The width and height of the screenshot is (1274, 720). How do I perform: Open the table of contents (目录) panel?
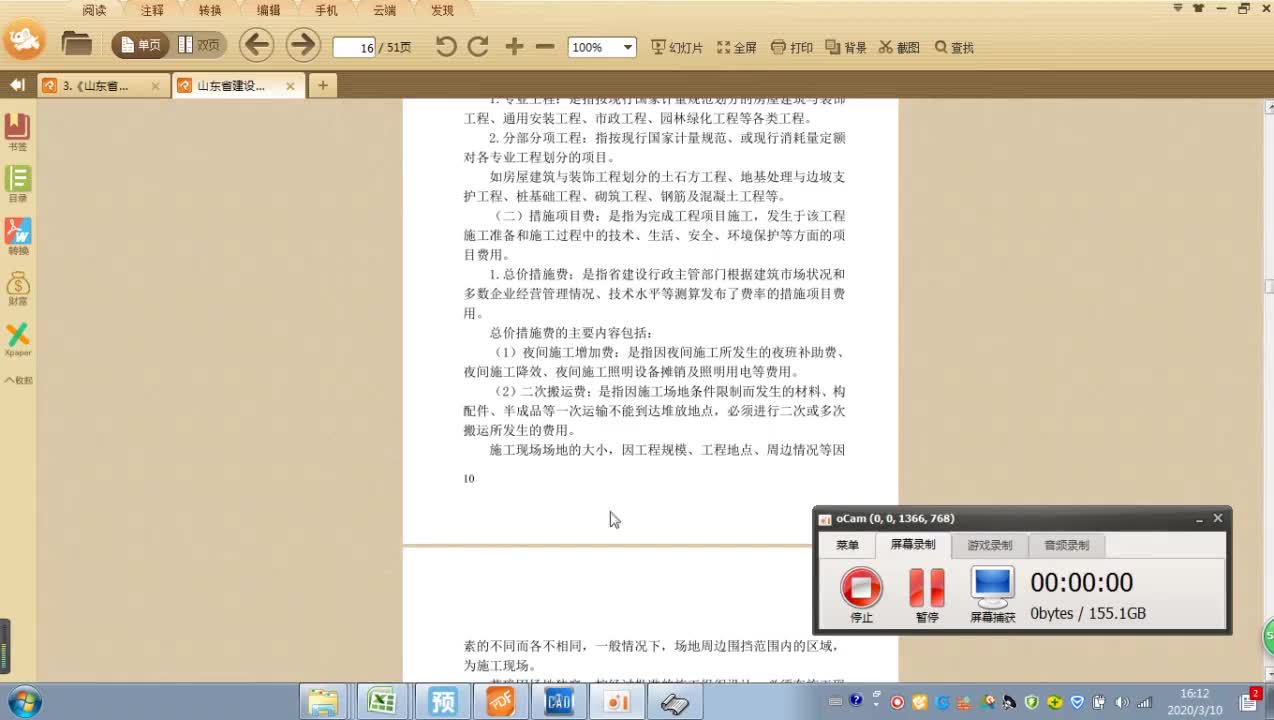tap(18, 184)
